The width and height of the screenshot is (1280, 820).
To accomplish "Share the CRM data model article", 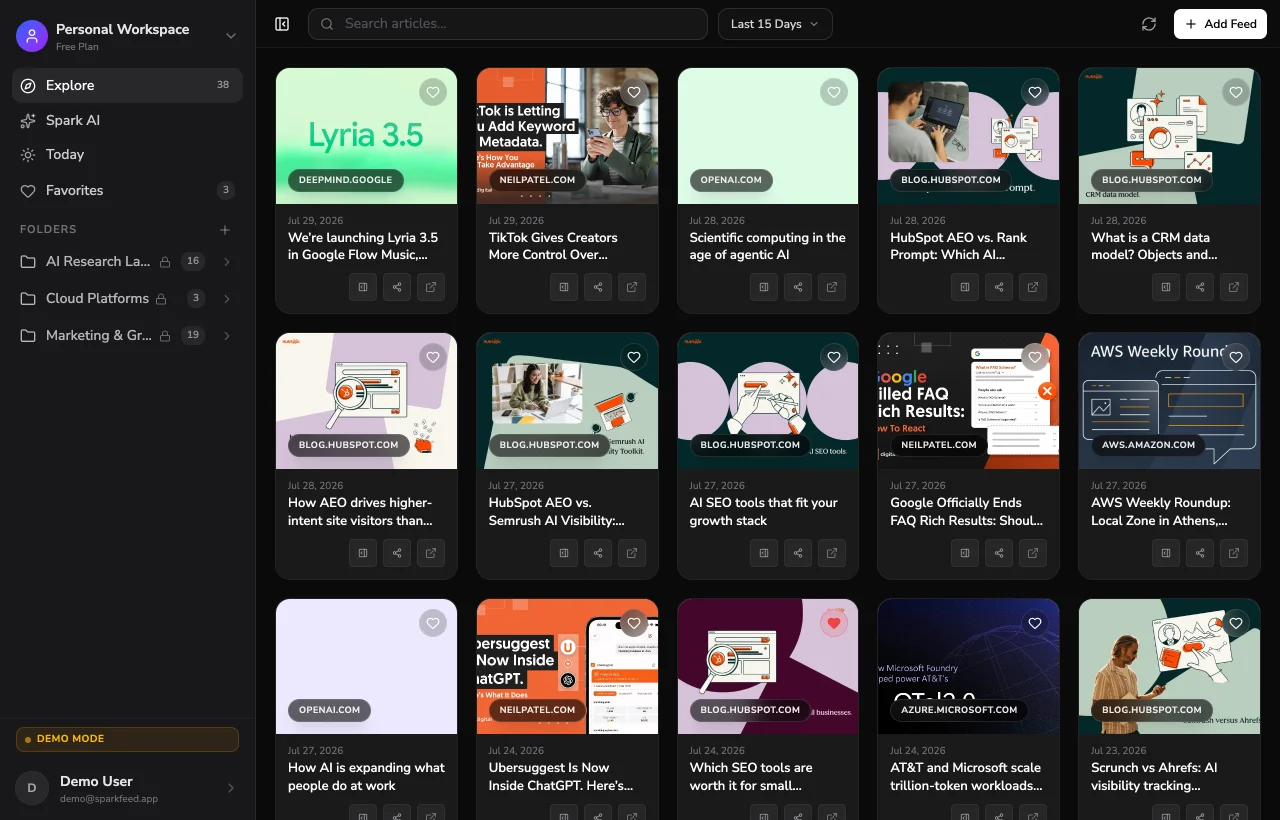I will click(1200, 287).
